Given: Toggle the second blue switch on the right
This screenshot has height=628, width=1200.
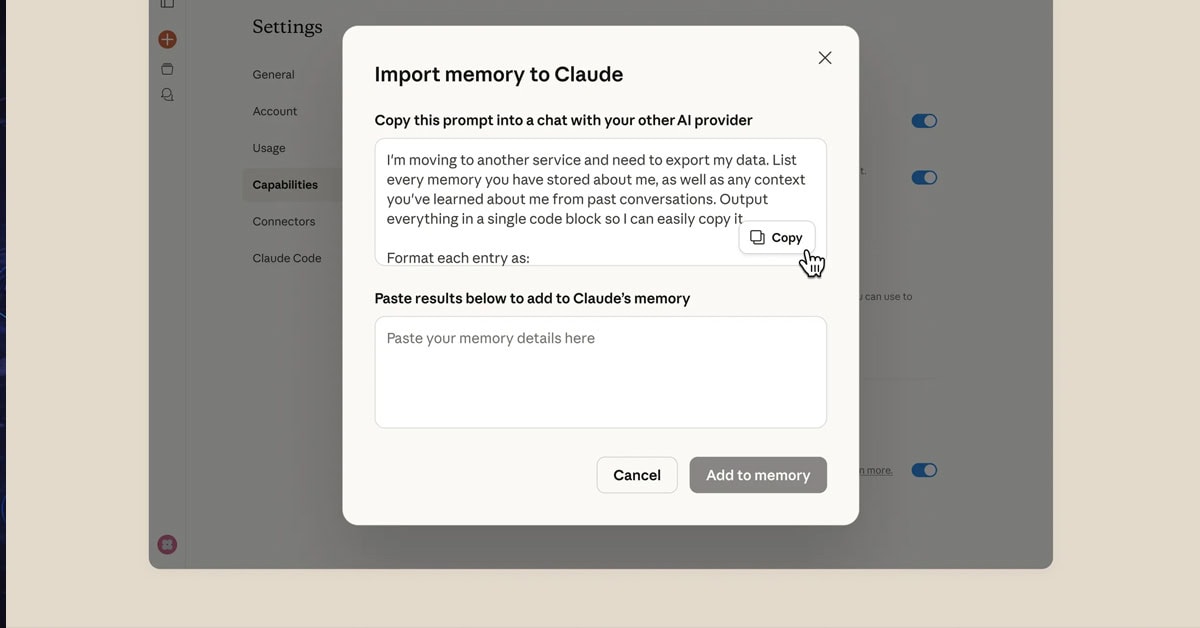Looking at the screenshot, I should [924, 178].
